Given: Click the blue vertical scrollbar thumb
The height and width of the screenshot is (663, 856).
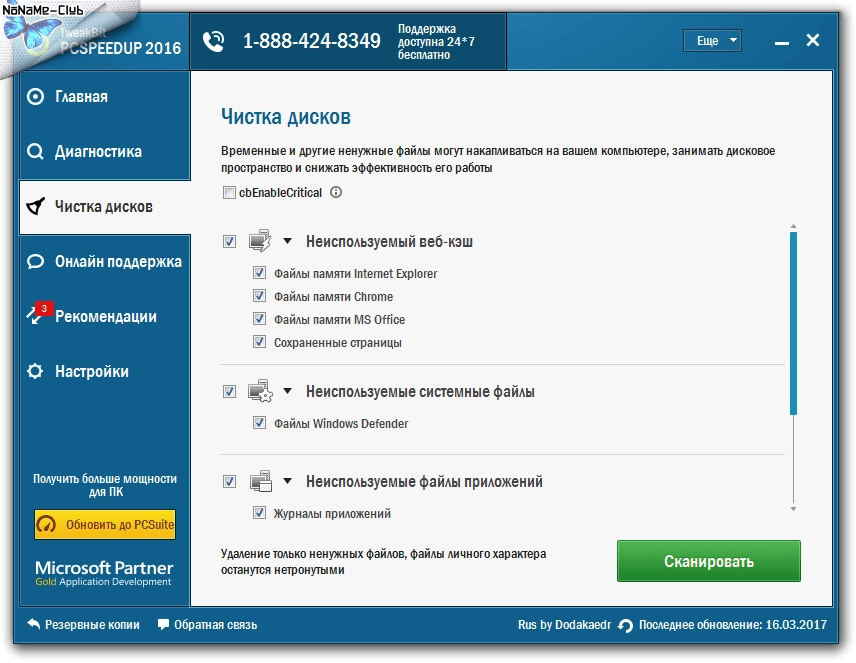Looking at the screenshot, I should point(793,323).
